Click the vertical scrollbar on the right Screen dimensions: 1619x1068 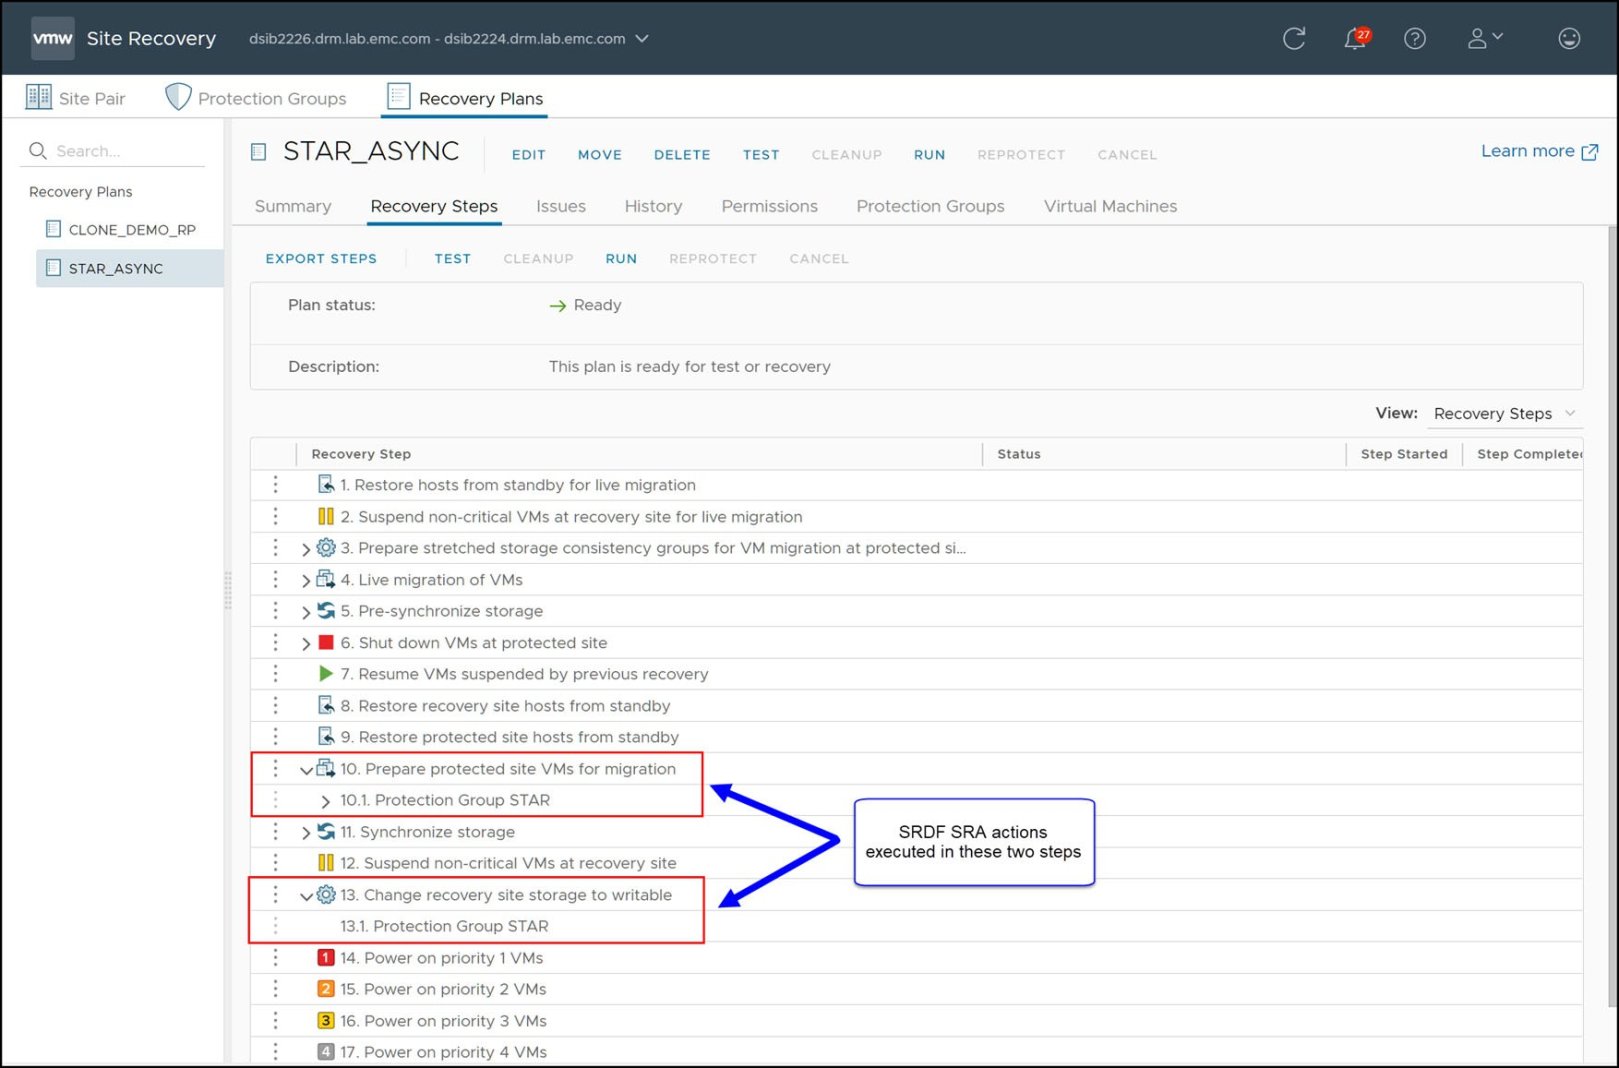[x=1612, y=615]
